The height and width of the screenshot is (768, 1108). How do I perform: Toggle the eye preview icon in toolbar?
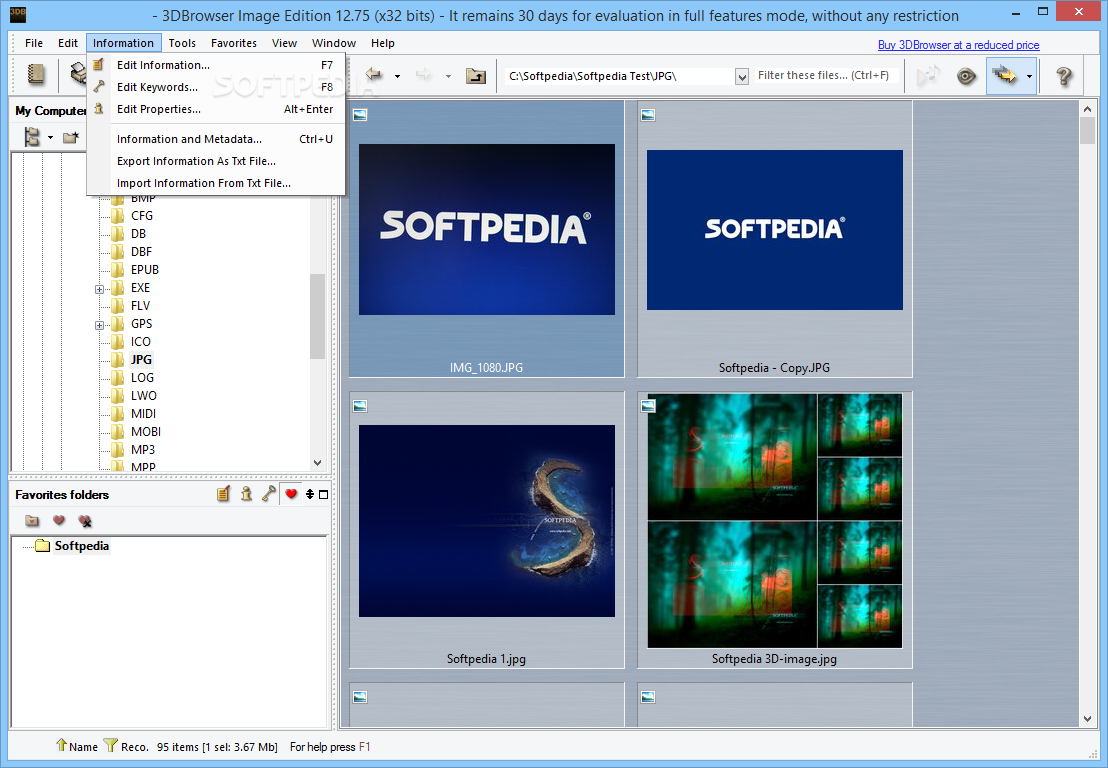[x=966, y=76]
